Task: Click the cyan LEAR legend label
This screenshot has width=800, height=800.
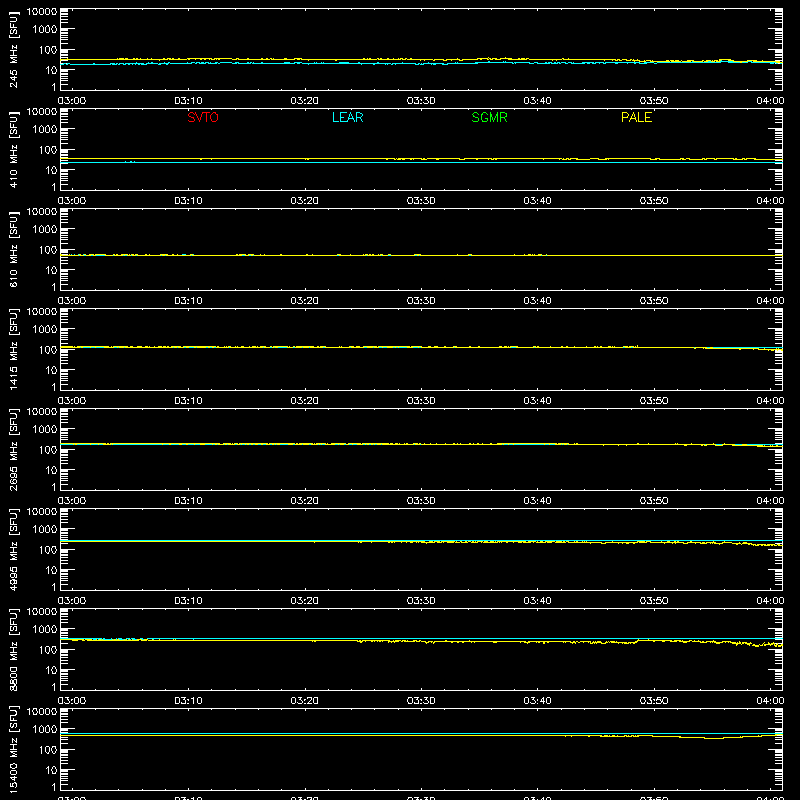Action: coord(347,117)
